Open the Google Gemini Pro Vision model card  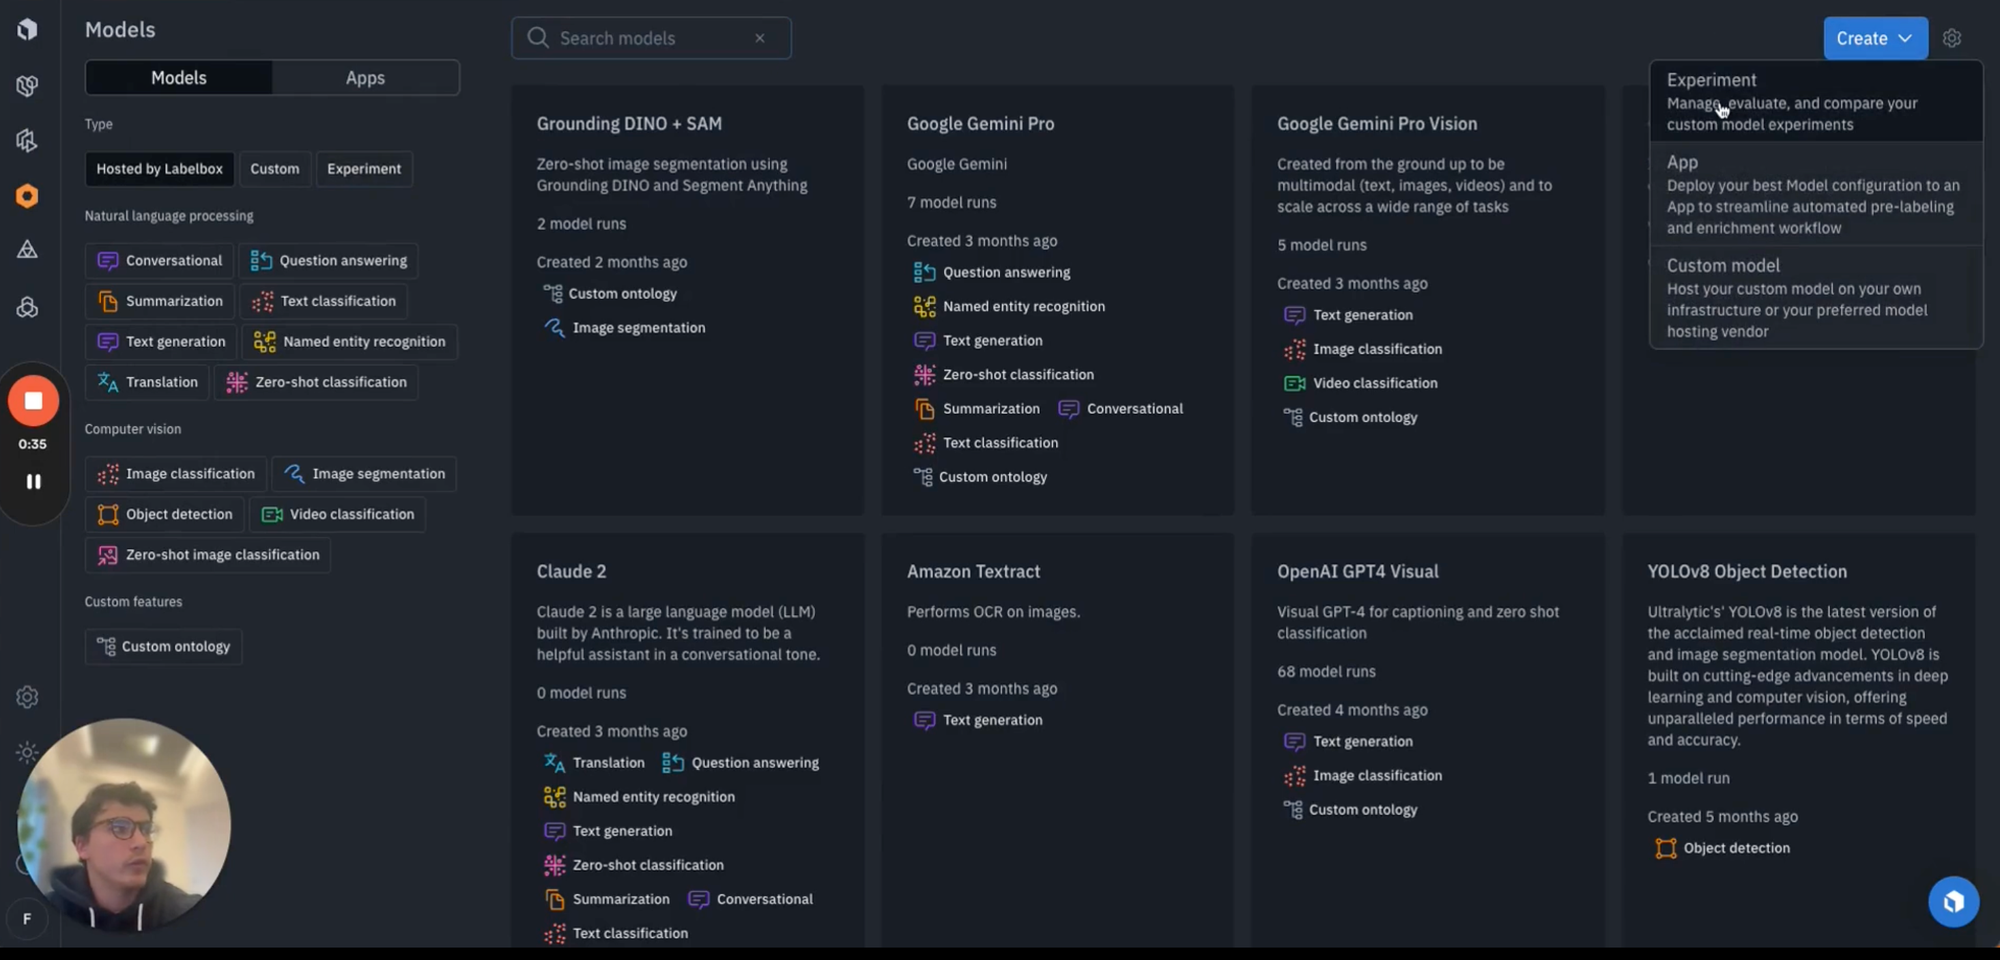coord(1427,300)
